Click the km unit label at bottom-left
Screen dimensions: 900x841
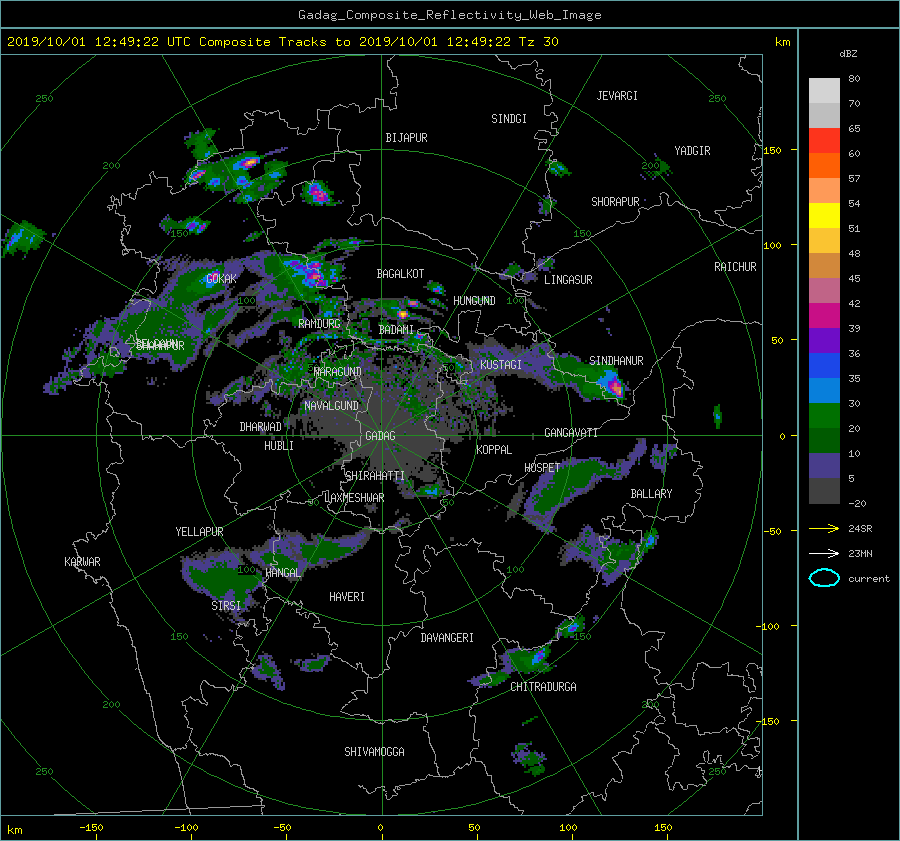click(15, 830)
